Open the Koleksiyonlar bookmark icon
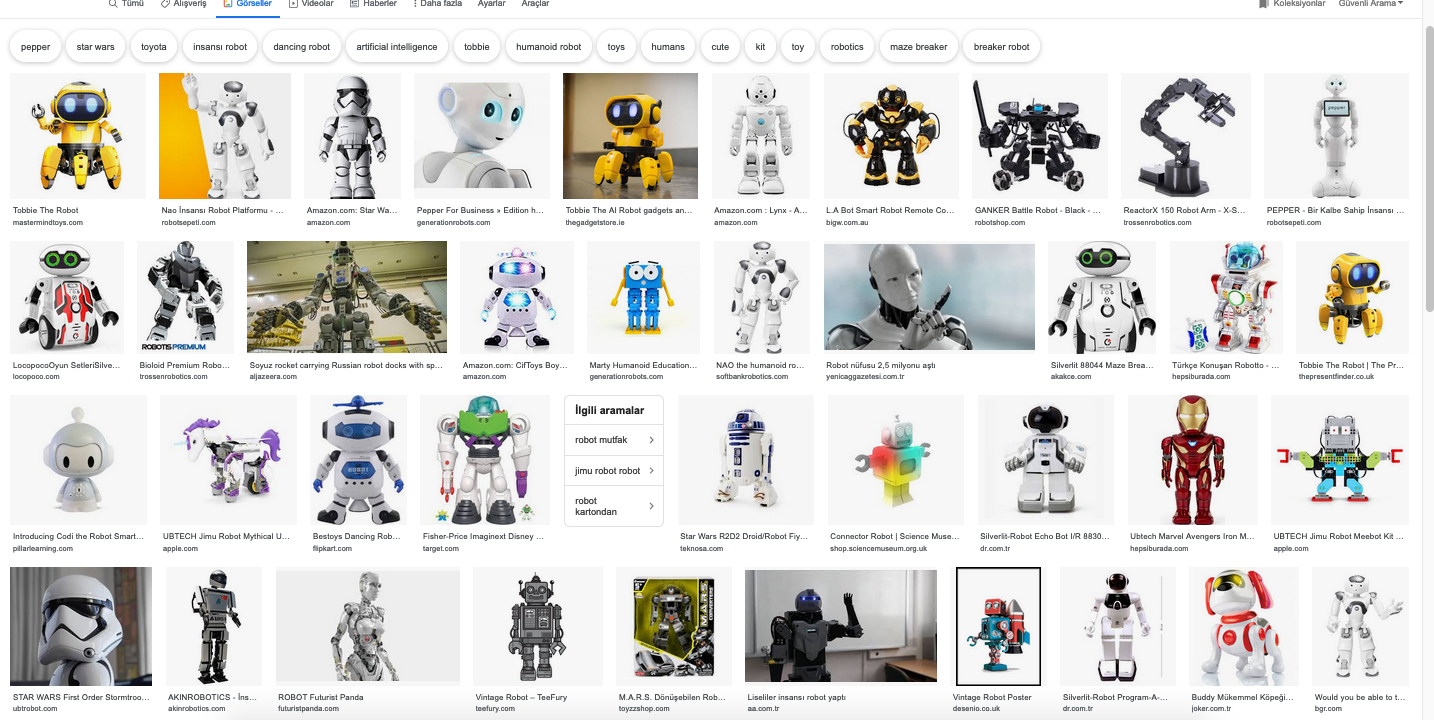Image resolution: width=1434 pixels, height=720 pixels. 1264,4
